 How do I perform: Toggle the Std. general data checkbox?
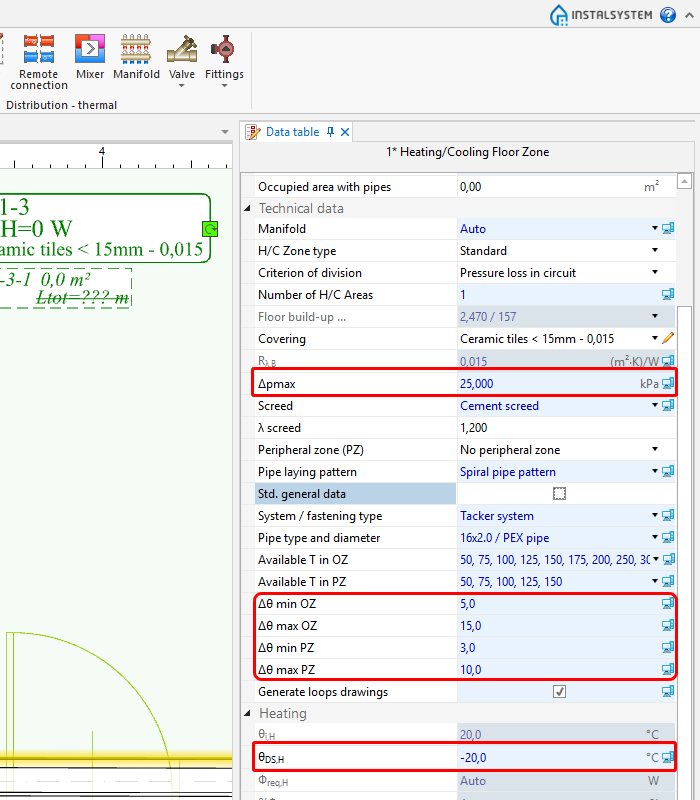[559, 494]
